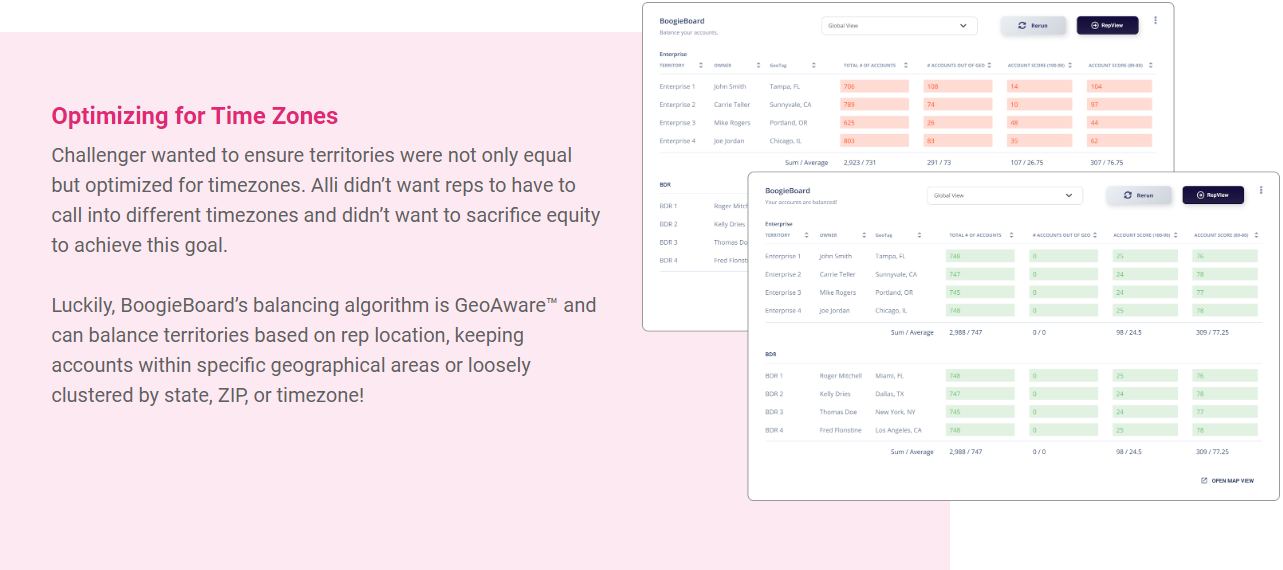Sort # Accounts Out of Geo in the red panel
The image size is (1283, 570).
(x=988, y=65)
